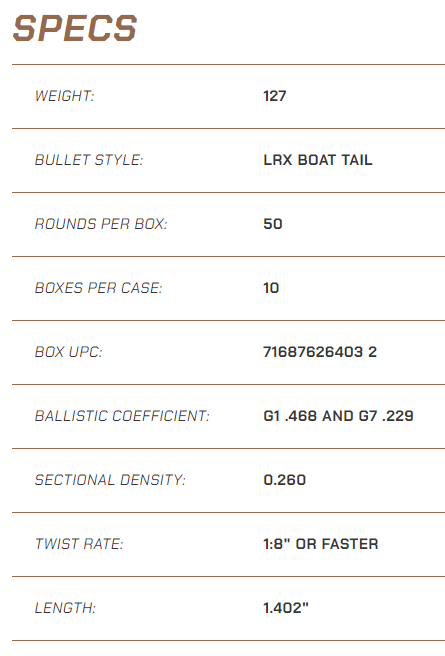Click the sectional density value 0.260
The width and height of the screenshot is (445, 656).
(284, 480)
